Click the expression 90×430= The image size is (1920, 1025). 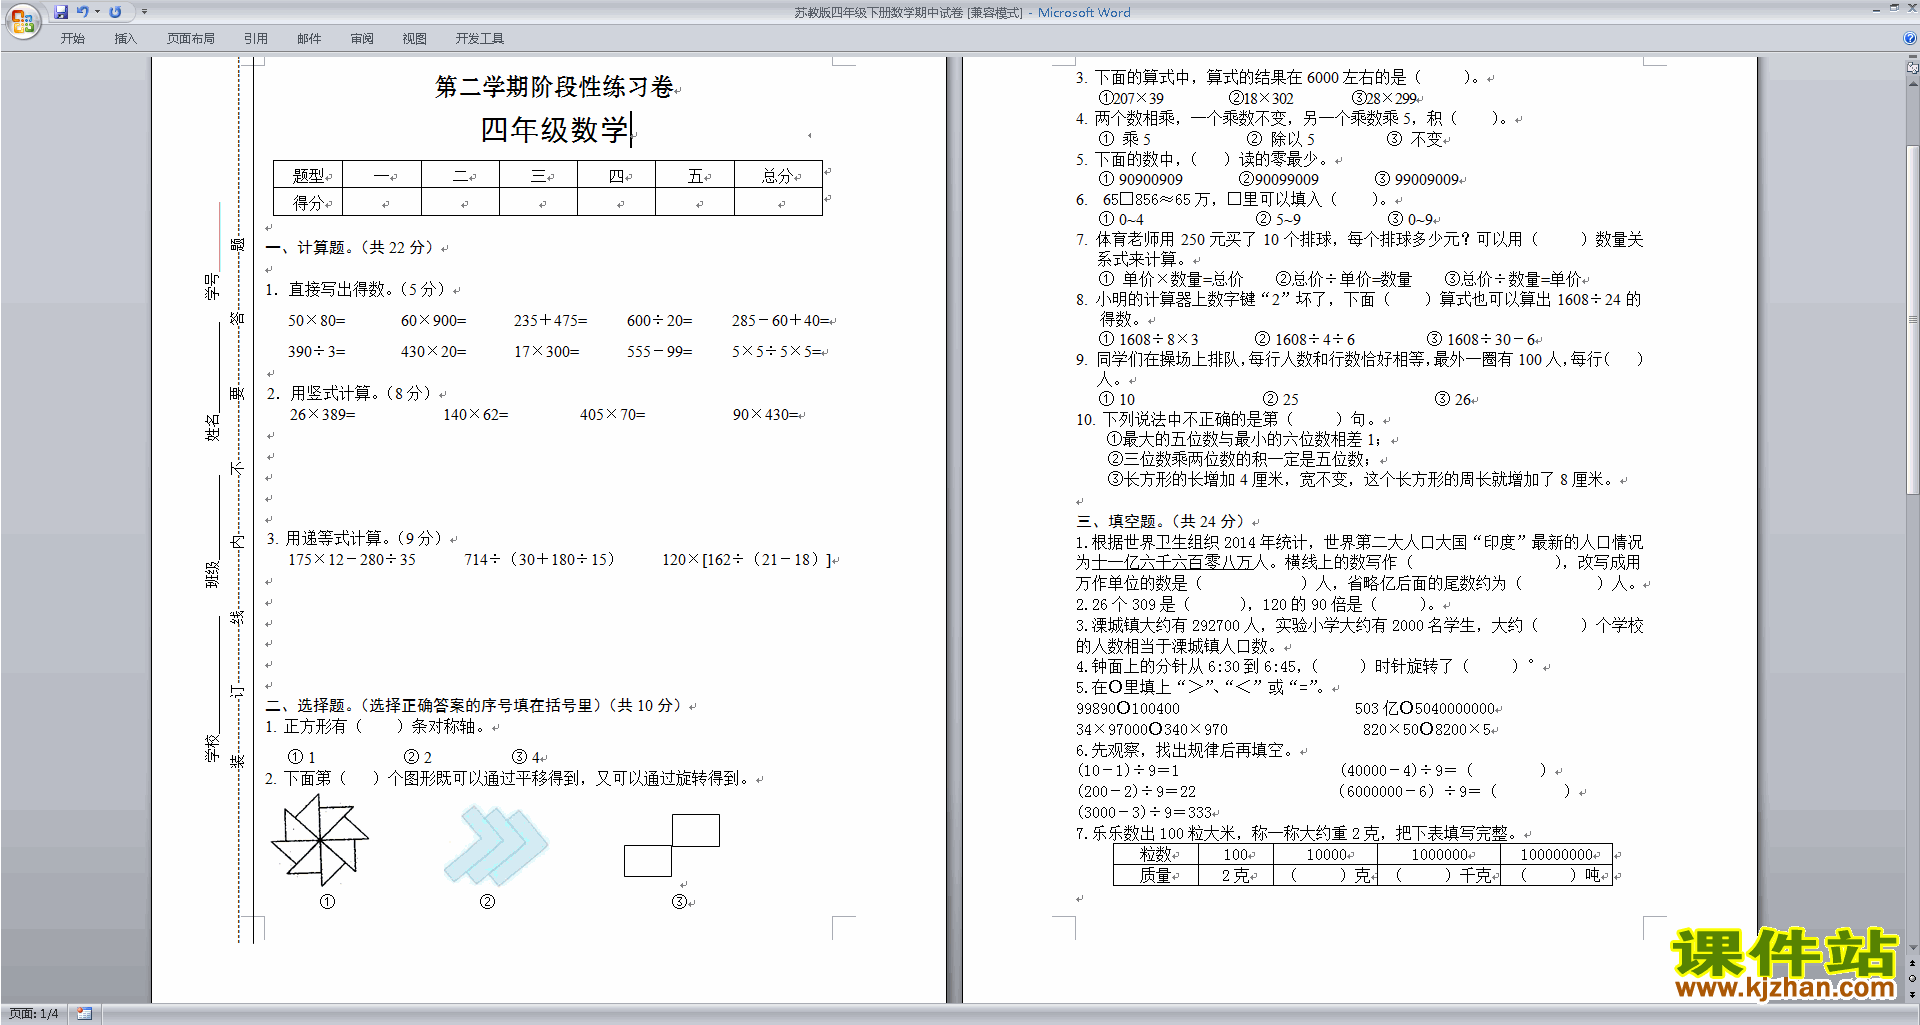766,414
